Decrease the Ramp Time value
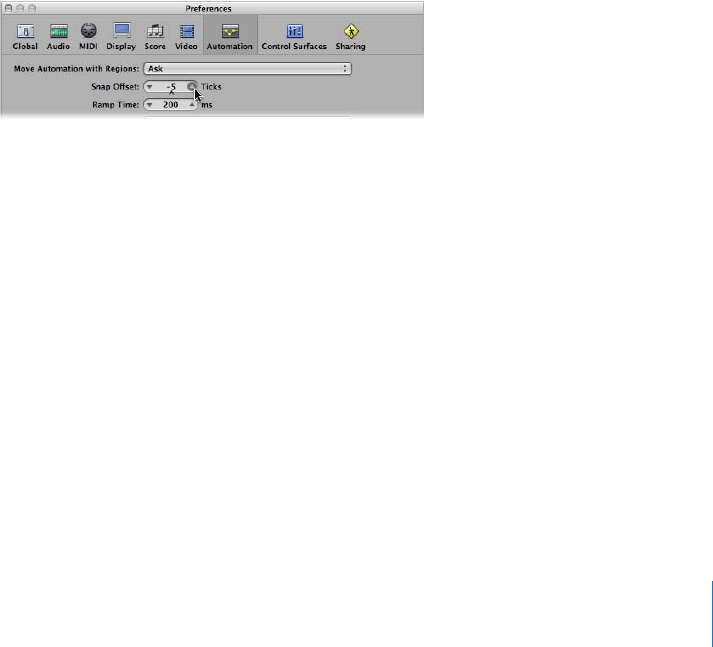713x647 pixels. coord(150,105)
